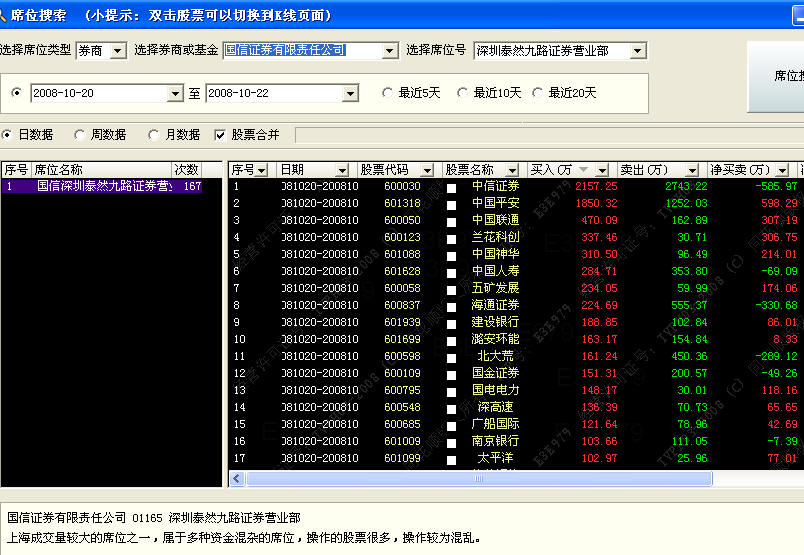Open the 选择席位类型 dropdown
Screen dimensions: 804x555
(x=118, y=51)
